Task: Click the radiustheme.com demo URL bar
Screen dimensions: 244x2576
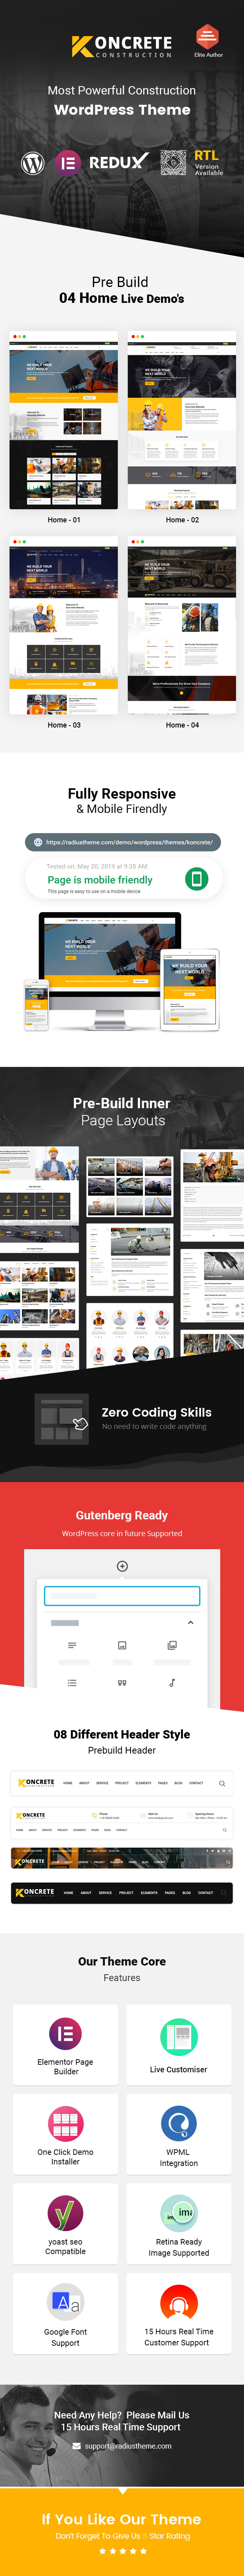Action: pos(122,842)
